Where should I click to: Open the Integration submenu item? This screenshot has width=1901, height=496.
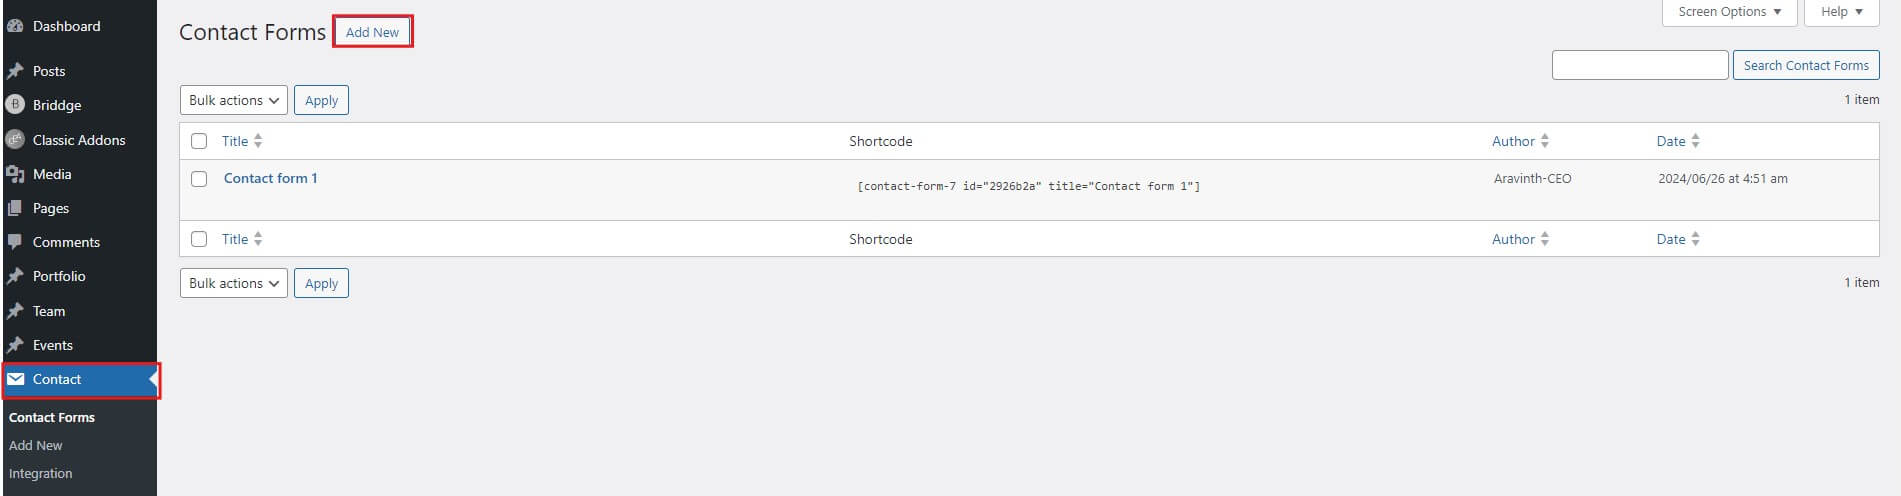point(40,473)
